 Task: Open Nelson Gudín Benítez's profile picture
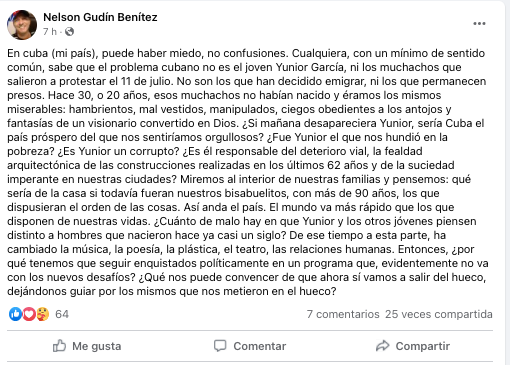click(22, 25)
